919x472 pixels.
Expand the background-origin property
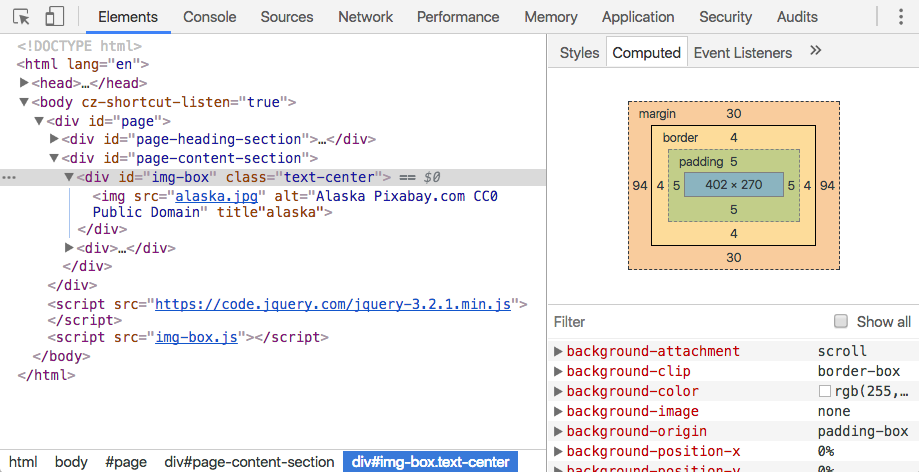pos(559,432)
